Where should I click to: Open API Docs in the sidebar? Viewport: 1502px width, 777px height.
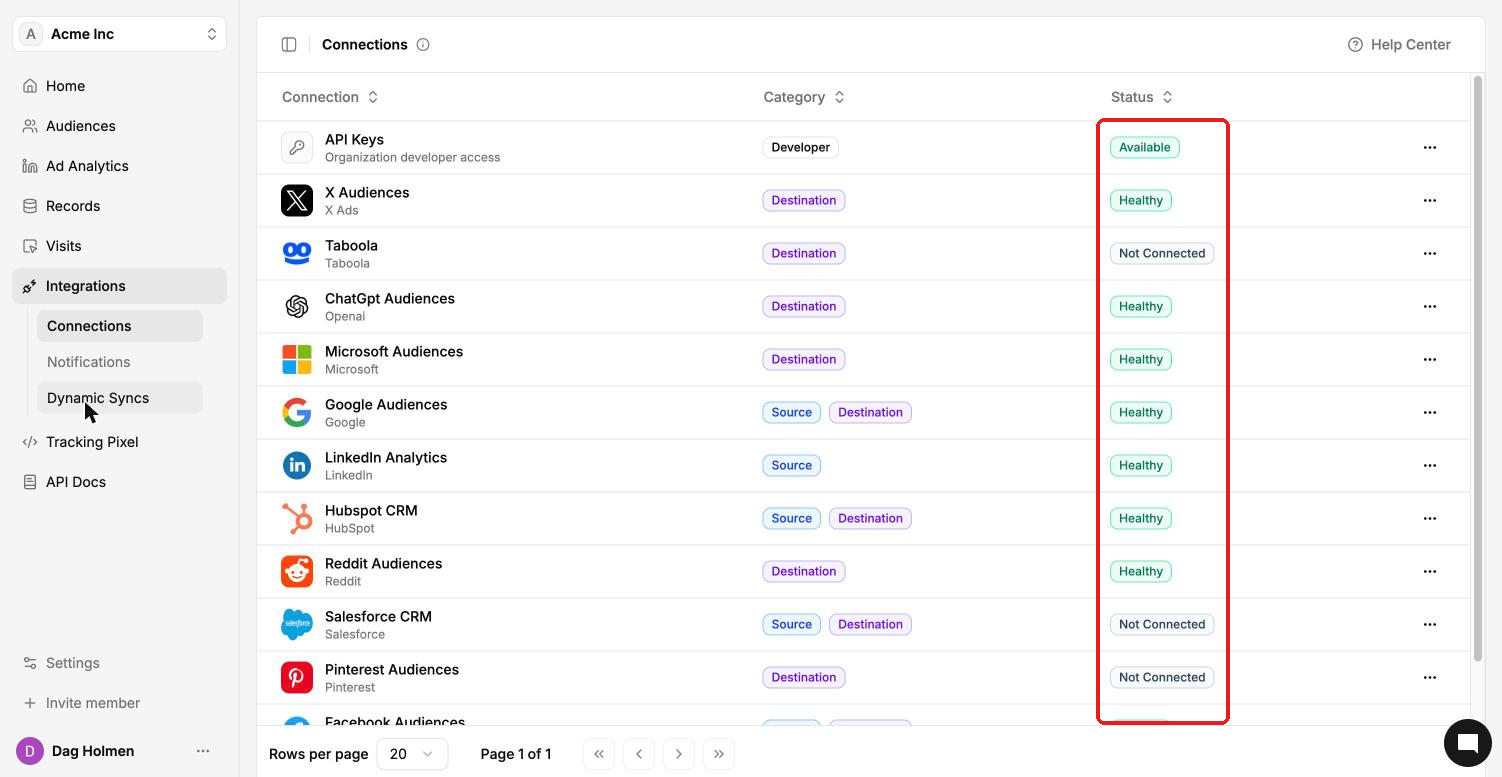point(120,482)
